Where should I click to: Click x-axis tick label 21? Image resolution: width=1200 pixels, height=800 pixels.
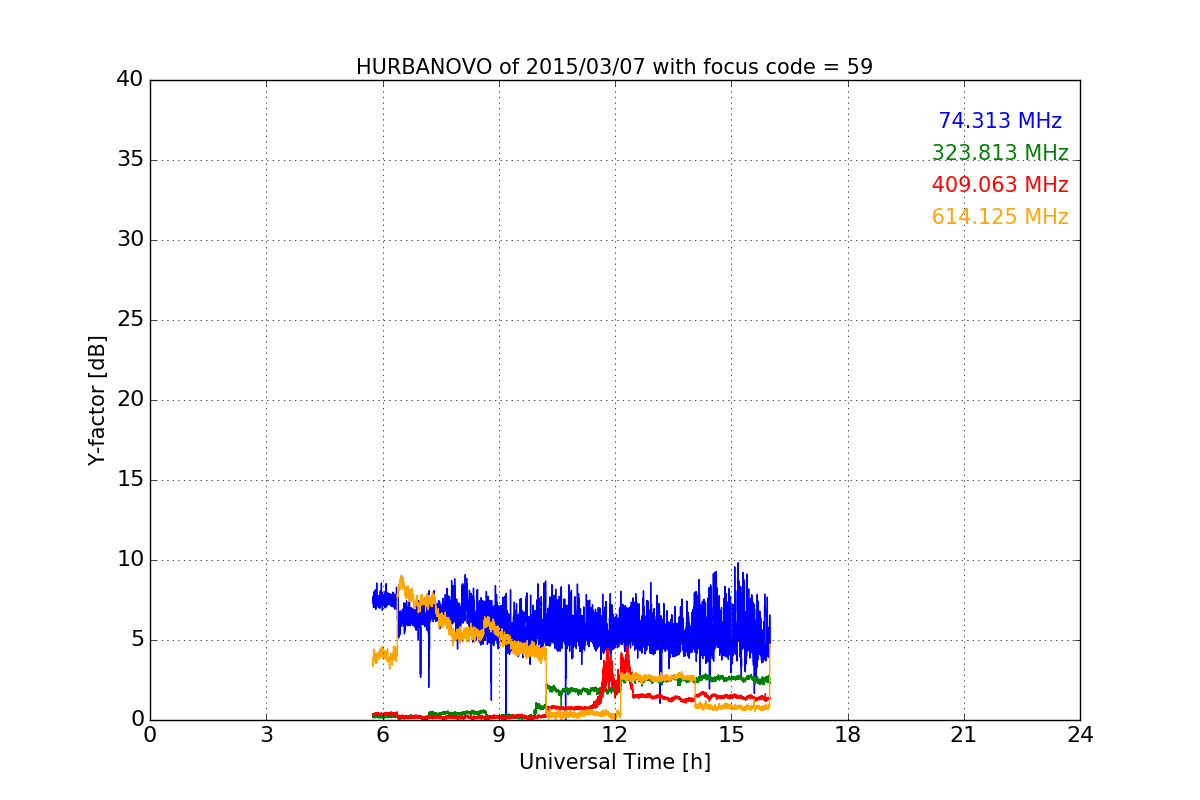tap(964, 735)
